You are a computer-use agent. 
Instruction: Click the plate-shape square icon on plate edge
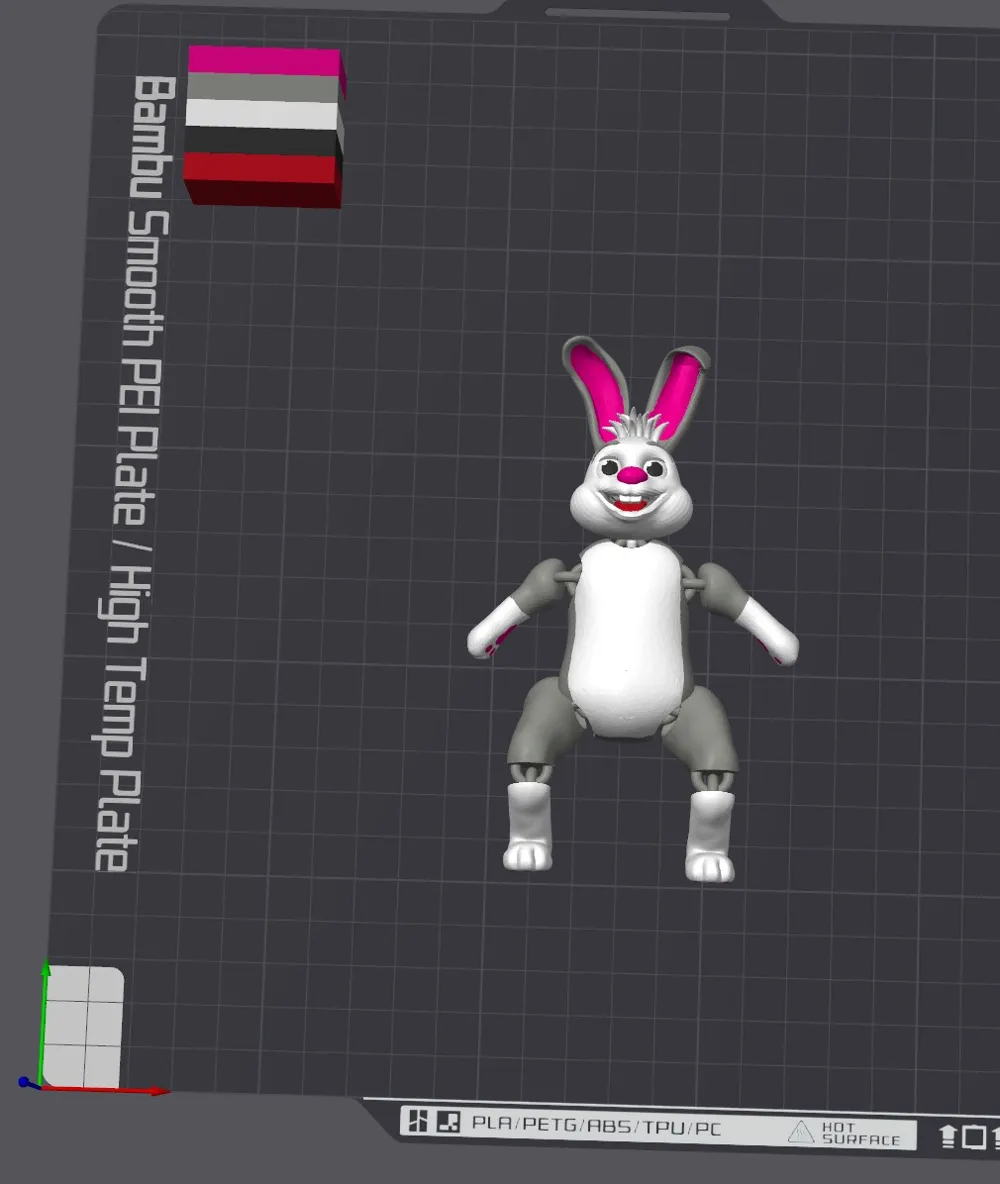(974, 1137)
